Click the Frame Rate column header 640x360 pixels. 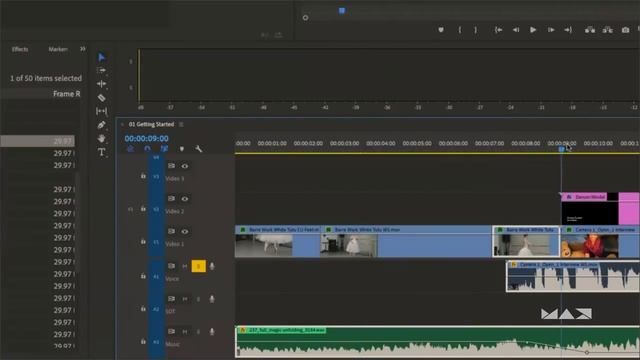tap(67, 94)
